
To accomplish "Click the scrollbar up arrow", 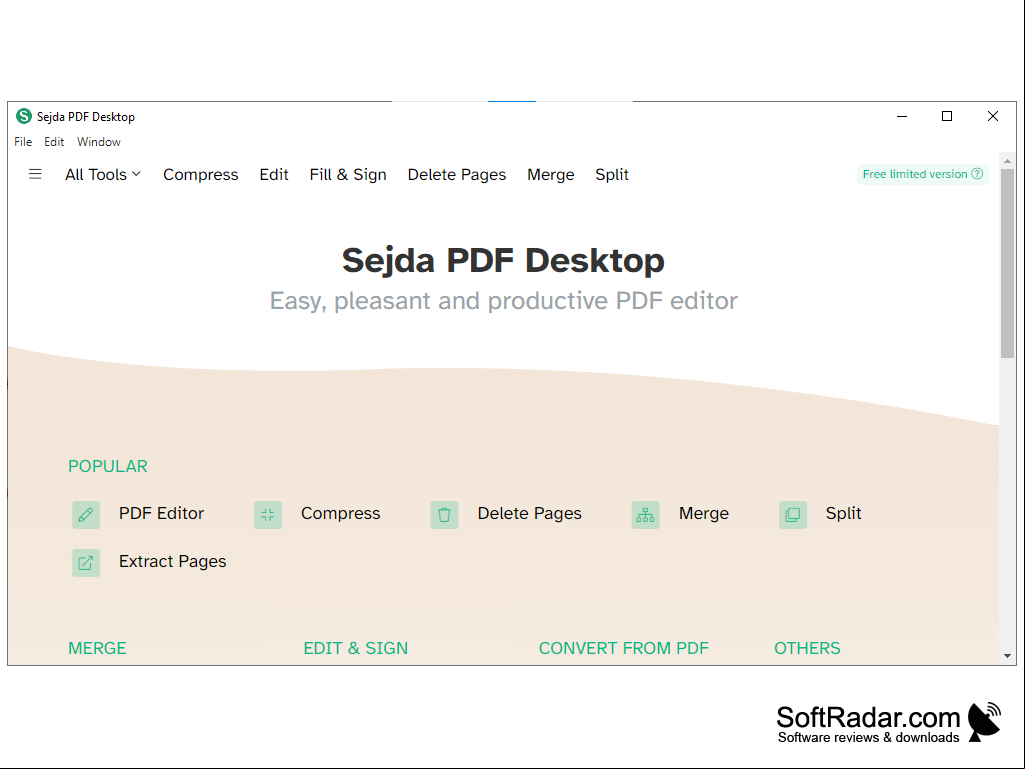I will pos(1007,161).
